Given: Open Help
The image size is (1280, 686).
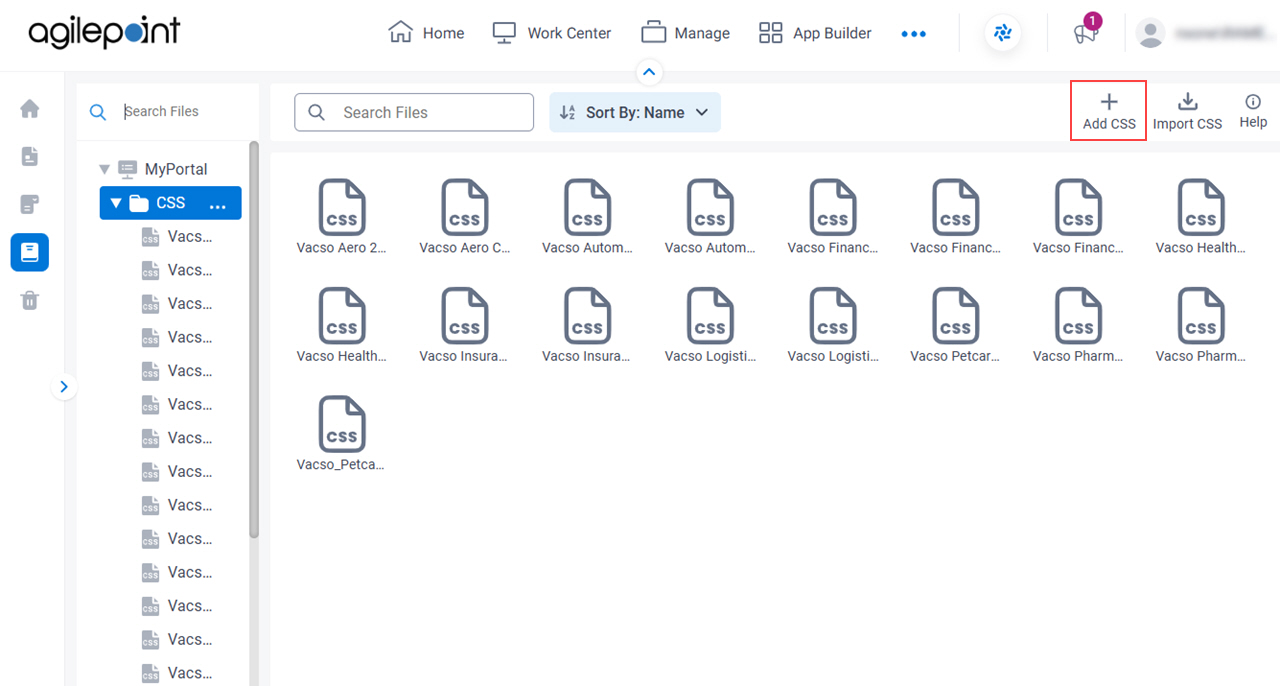Looking at the screenshot, I should 1253,111.
